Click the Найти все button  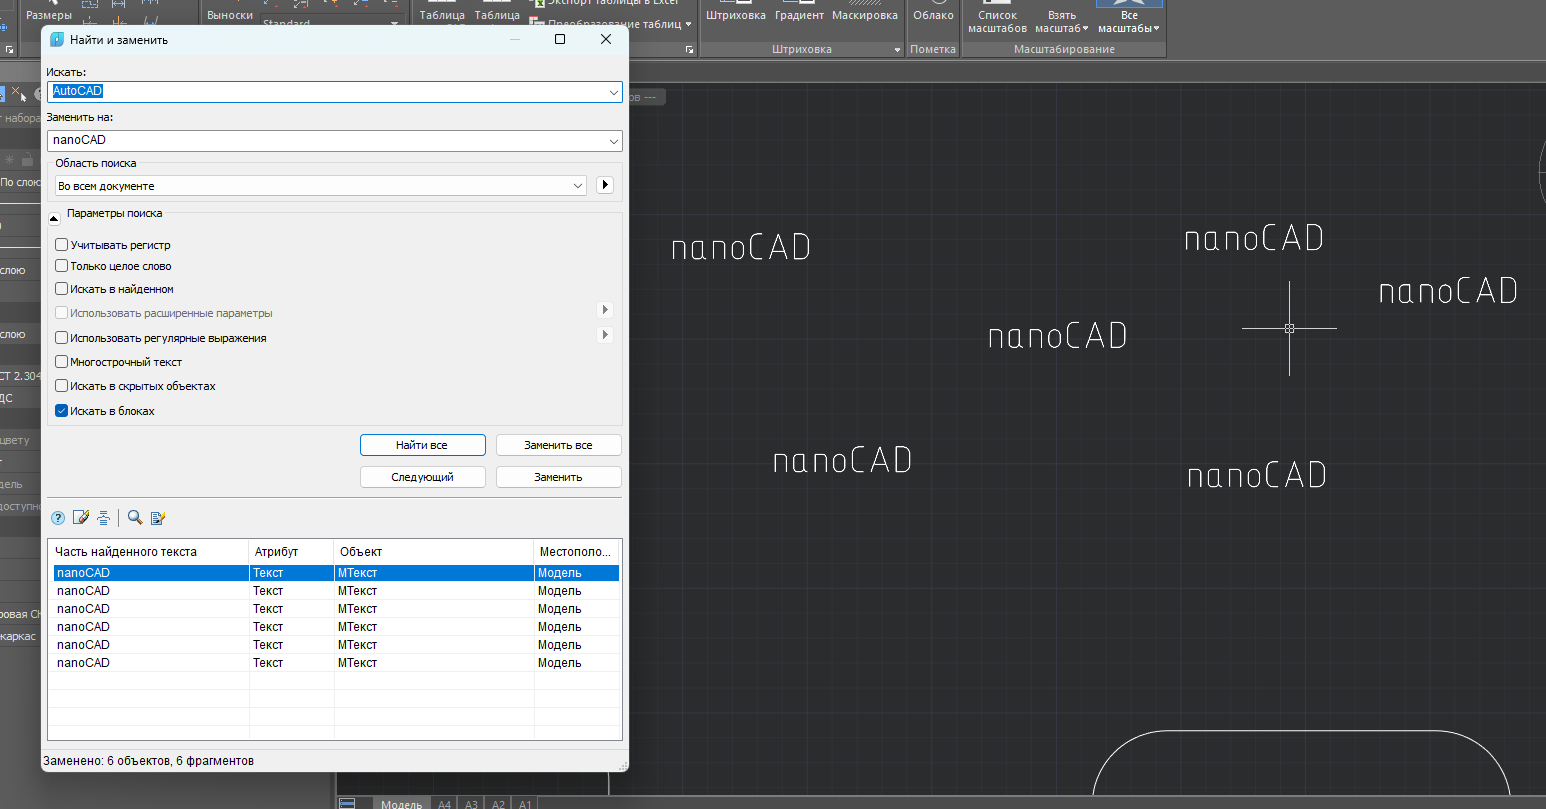(422, 445)
